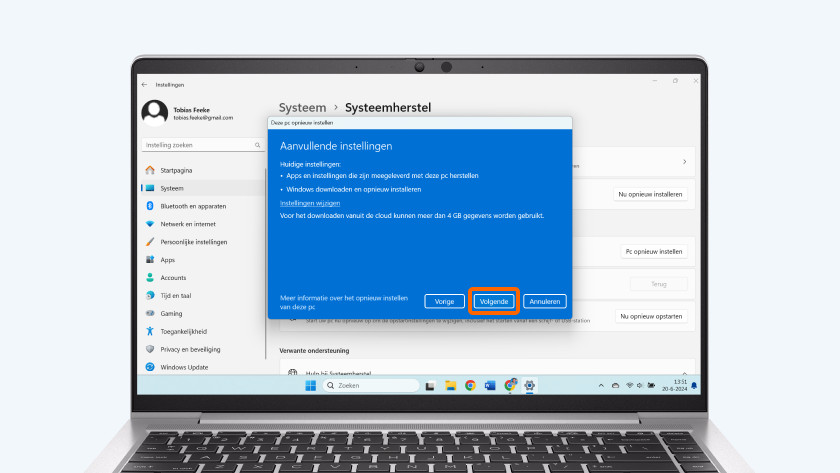Click the Netwerk en internet icon
Viewport: 840px width, 473px height.
coord(150,224)
